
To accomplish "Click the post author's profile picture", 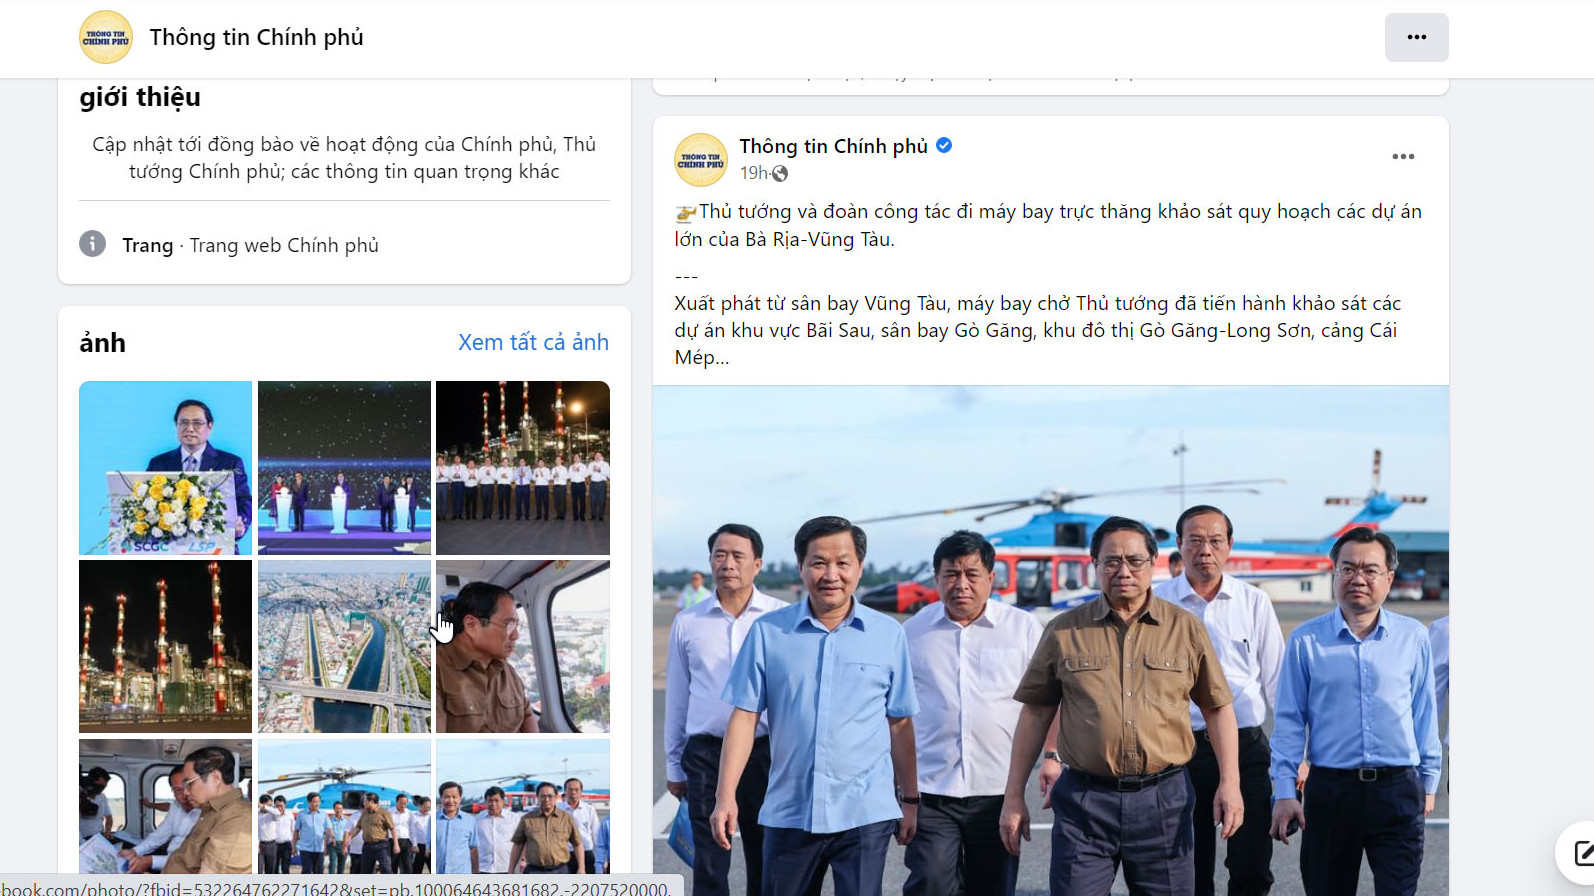I will (700, 159).
